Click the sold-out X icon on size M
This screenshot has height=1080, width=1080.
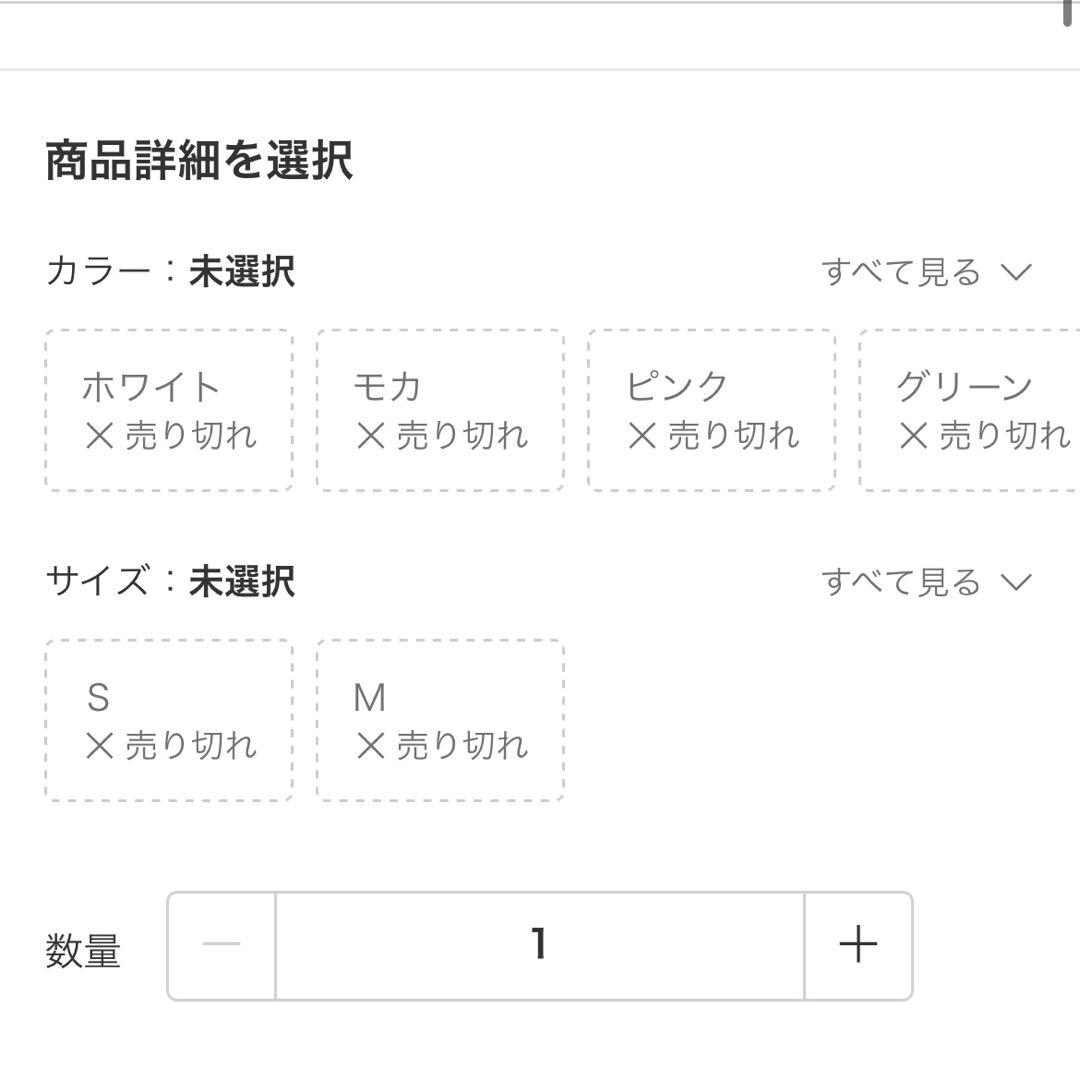370,743
